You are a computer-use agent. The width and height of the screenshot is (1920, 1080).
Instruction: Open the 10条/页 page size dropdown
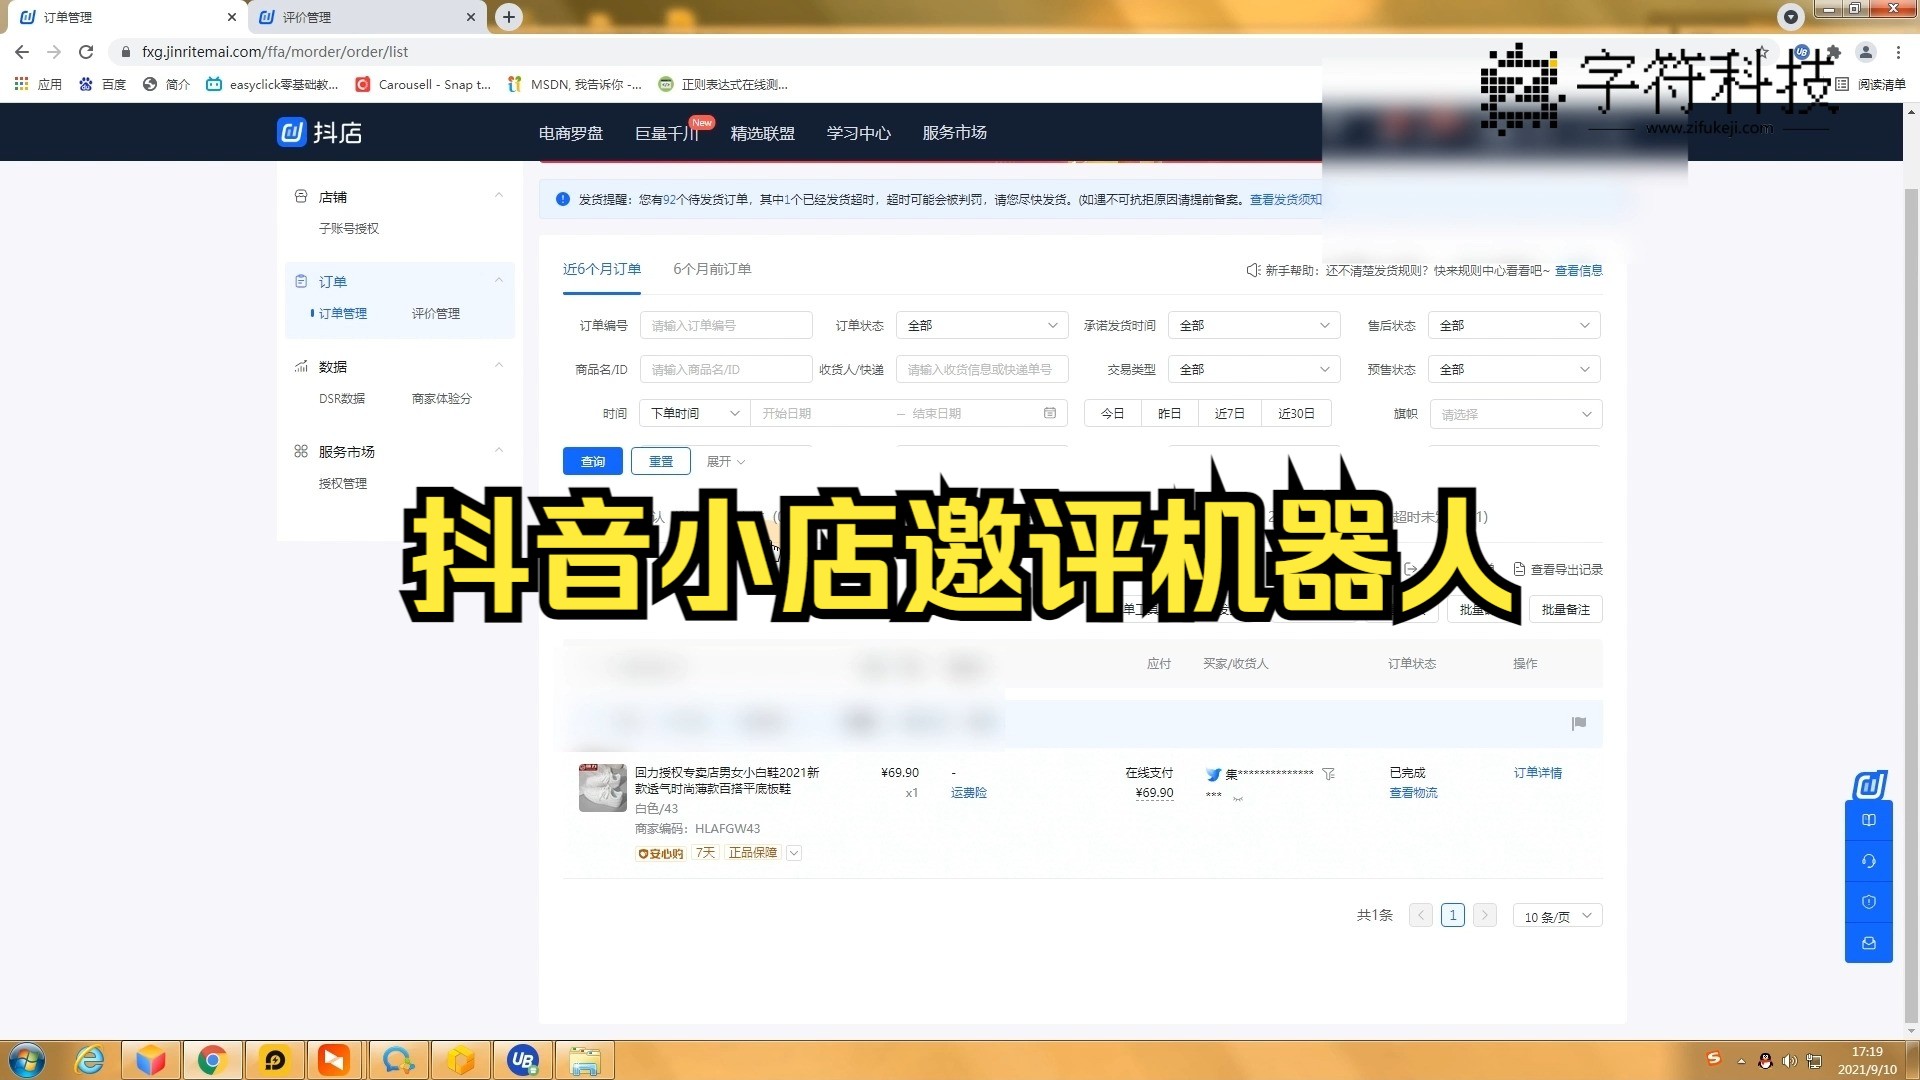[1557, 916]
